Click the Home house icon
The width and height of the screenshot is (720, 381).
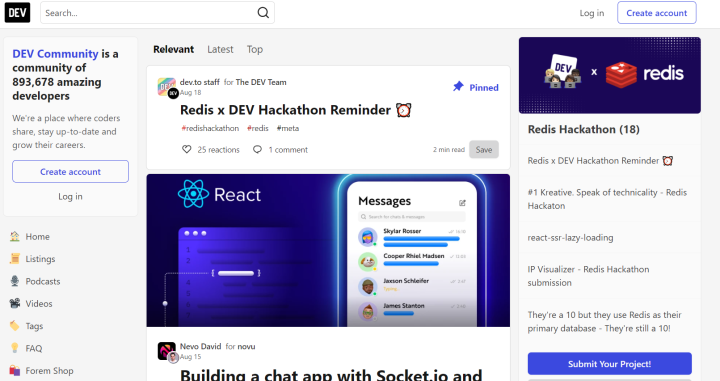click(x=15, y=236)
